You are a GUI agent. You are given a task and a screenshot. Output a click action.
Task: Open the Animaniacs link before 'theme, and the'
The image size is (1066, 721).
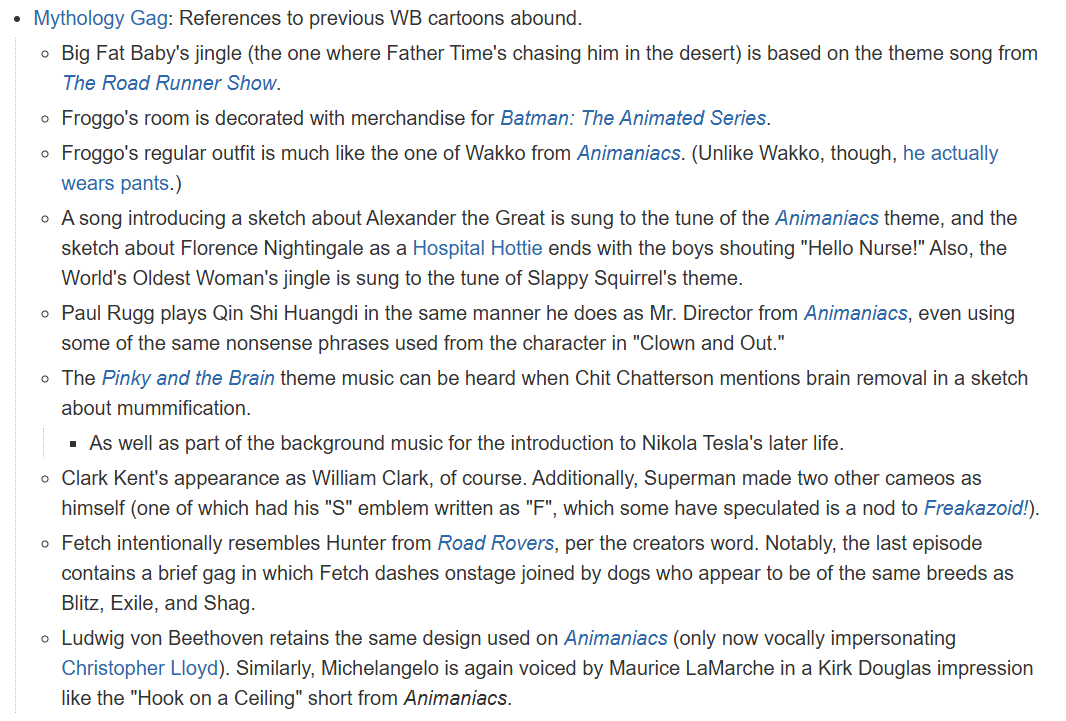pyautogui.click(x=827, y=219)
